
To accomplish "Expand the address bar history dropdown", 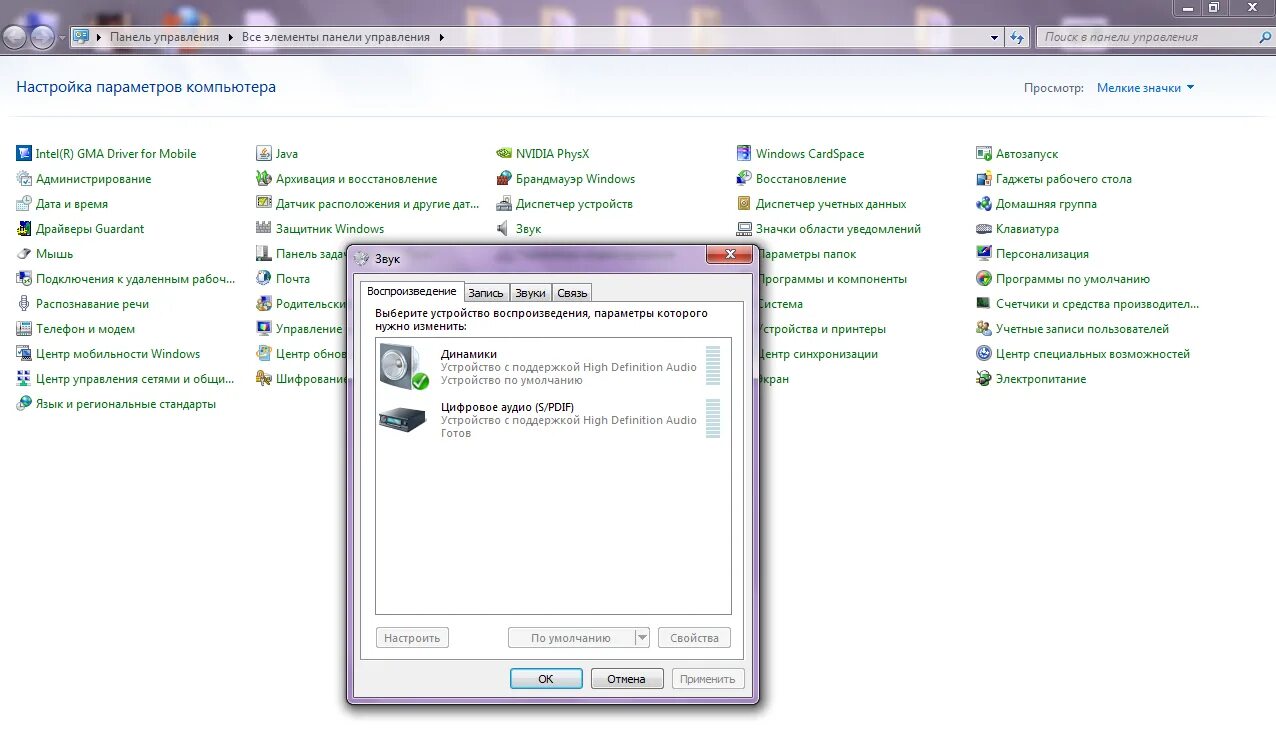I will point(994,37).
